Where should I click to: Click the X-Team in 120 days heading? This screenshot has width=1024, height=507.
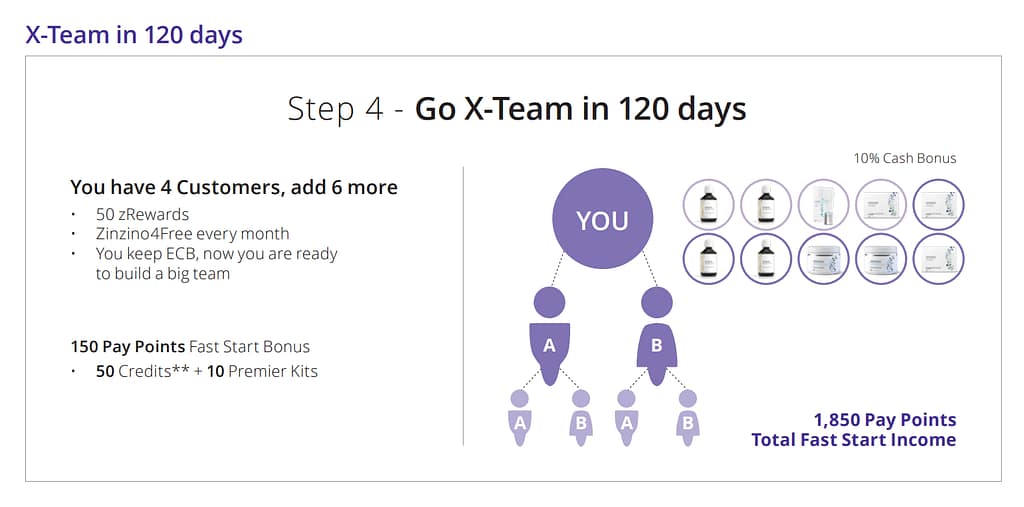[134, 35]
